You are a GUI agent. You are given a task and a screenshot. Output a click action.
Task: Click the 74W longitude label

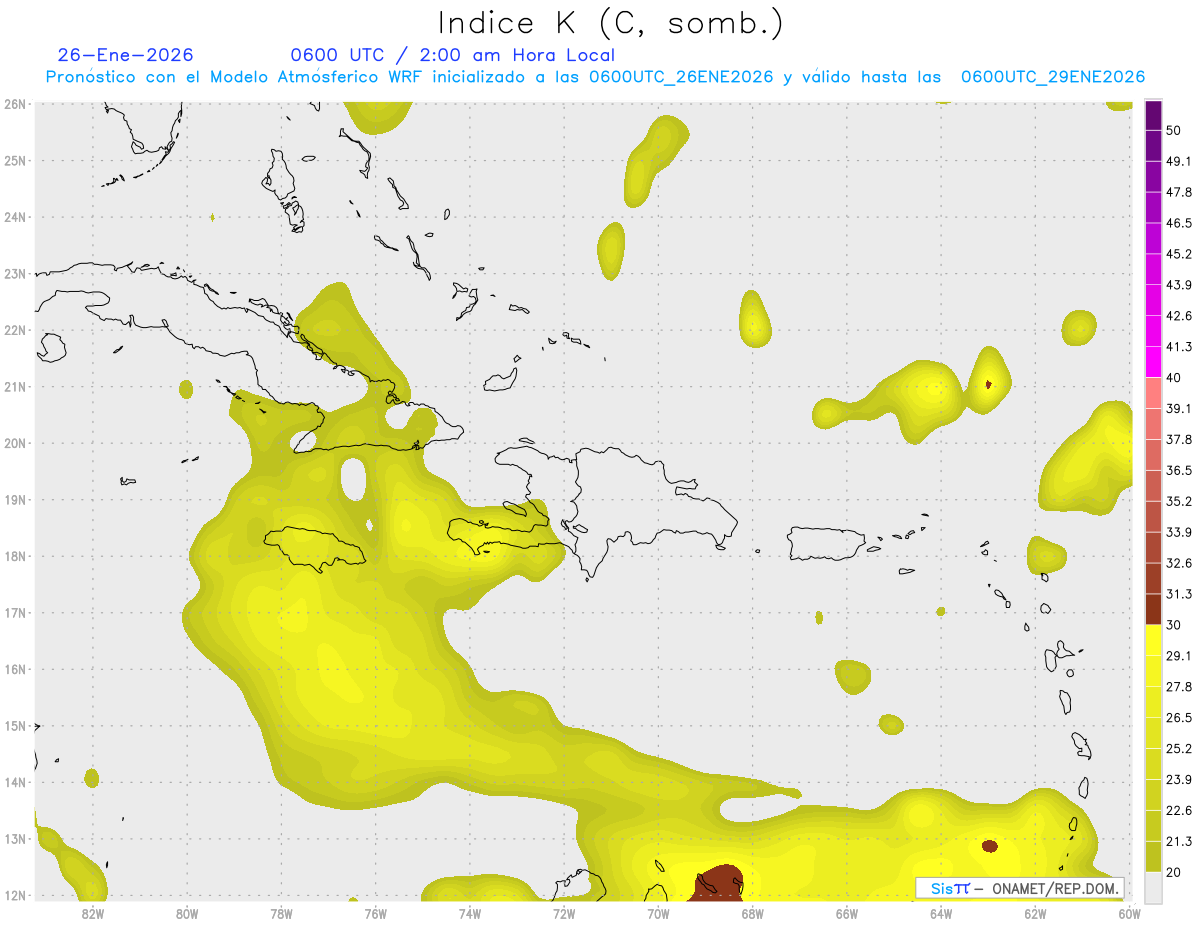pos(470,913)
